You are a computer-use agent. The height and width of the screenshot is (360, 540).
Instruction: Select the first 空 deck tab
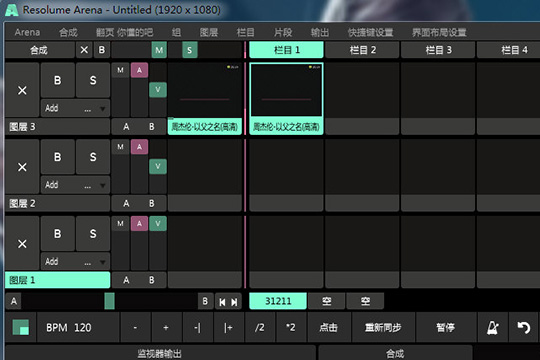coord(326,301)
